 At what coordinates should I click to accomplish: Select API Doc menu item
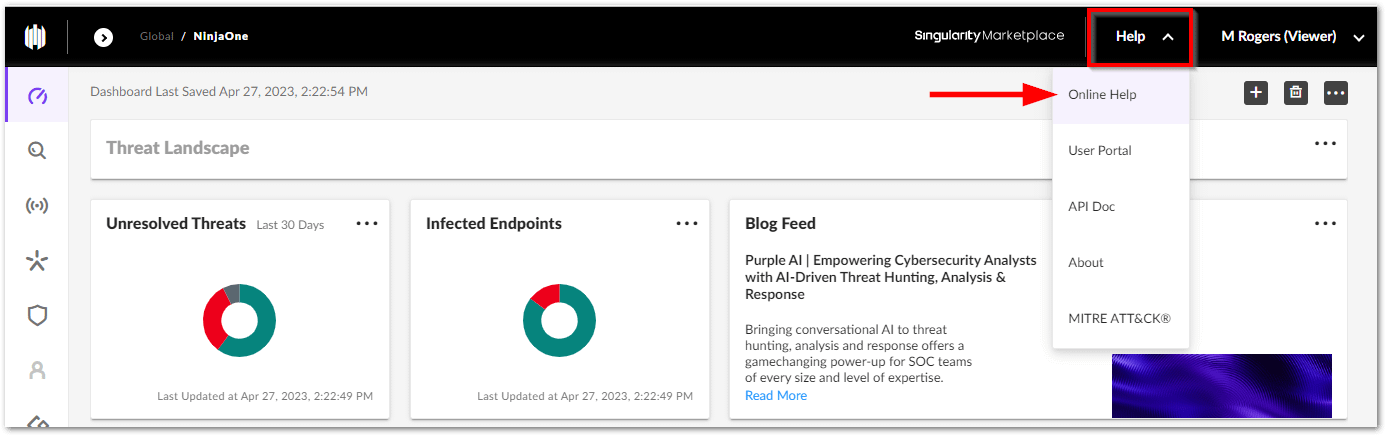pyautogui.click(x=1091, y=207)
